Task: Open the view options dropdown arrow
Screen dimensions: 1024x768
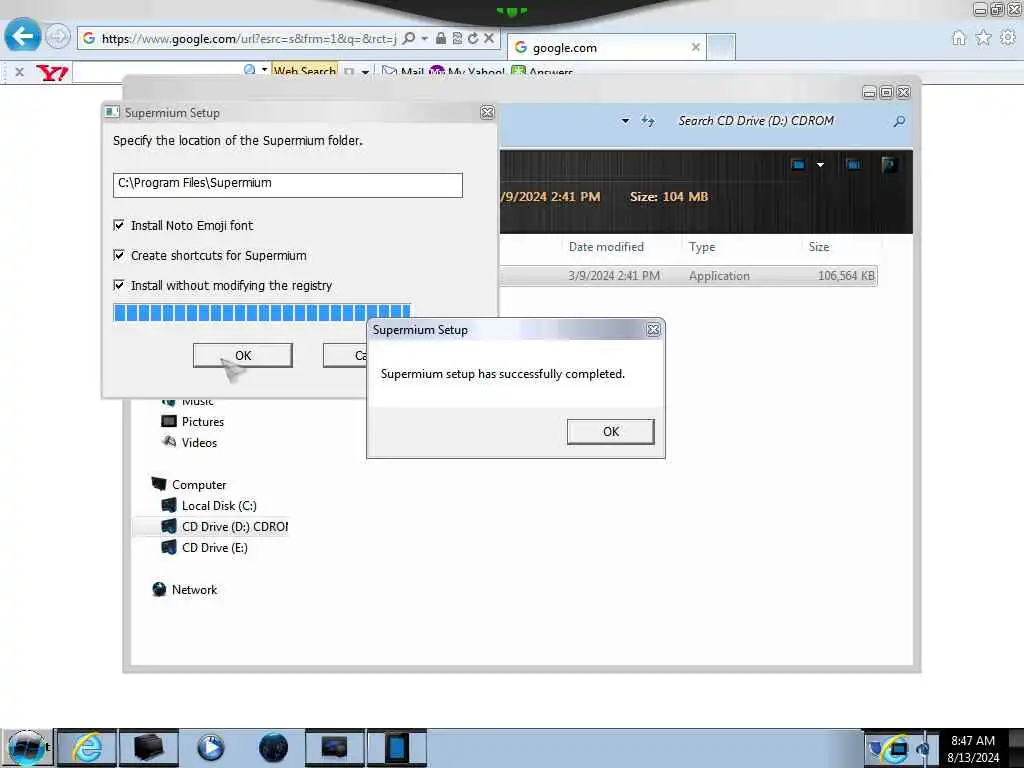Action: [x=820, y=165]
